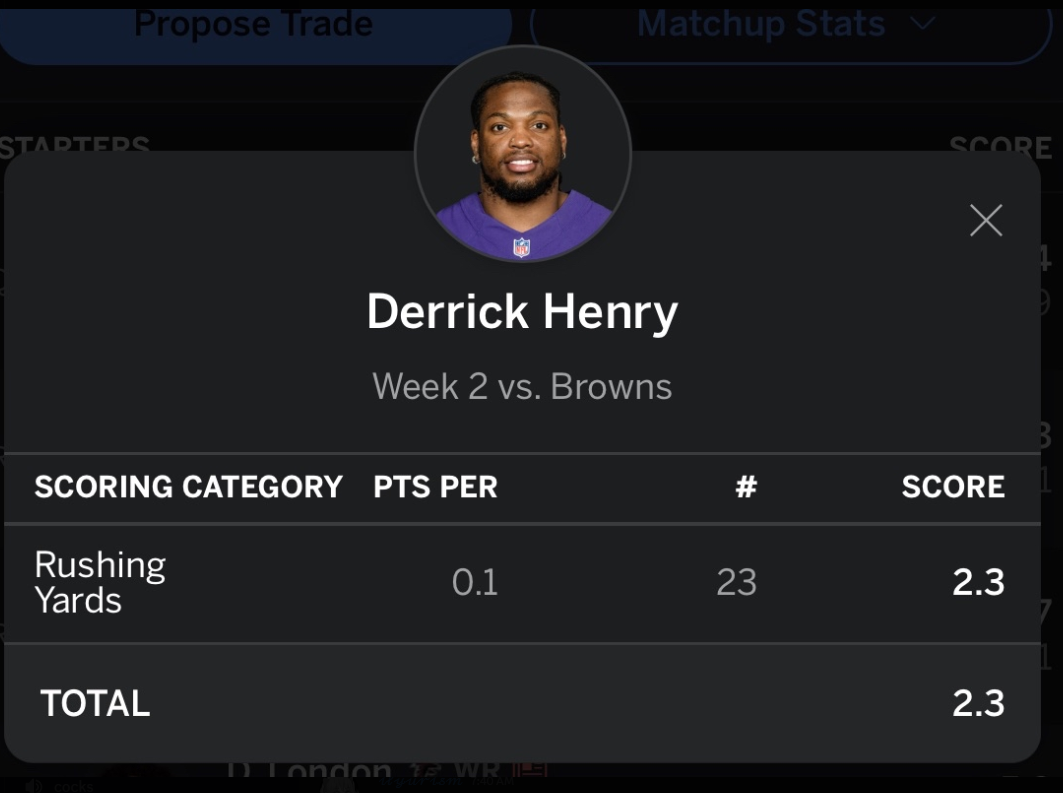Select the Rushing Yards row label

(100, 582)
